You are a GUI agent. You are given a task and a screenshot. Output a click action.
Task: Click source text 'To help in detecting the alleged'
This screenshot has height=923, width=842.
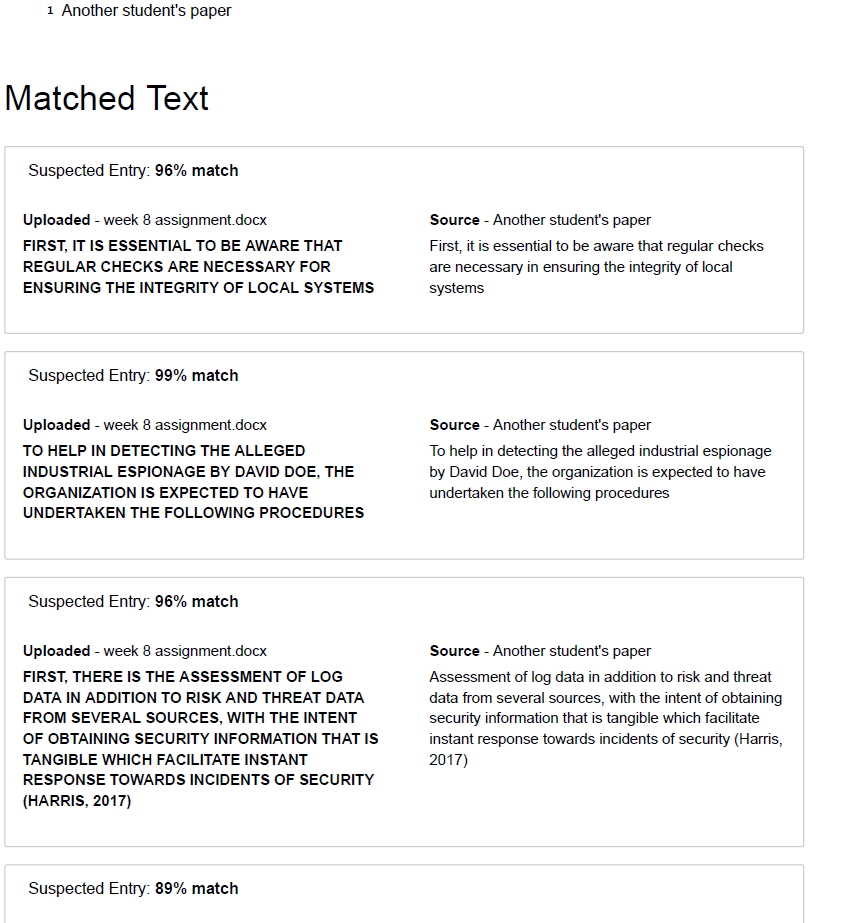click(x=600, y=472)
